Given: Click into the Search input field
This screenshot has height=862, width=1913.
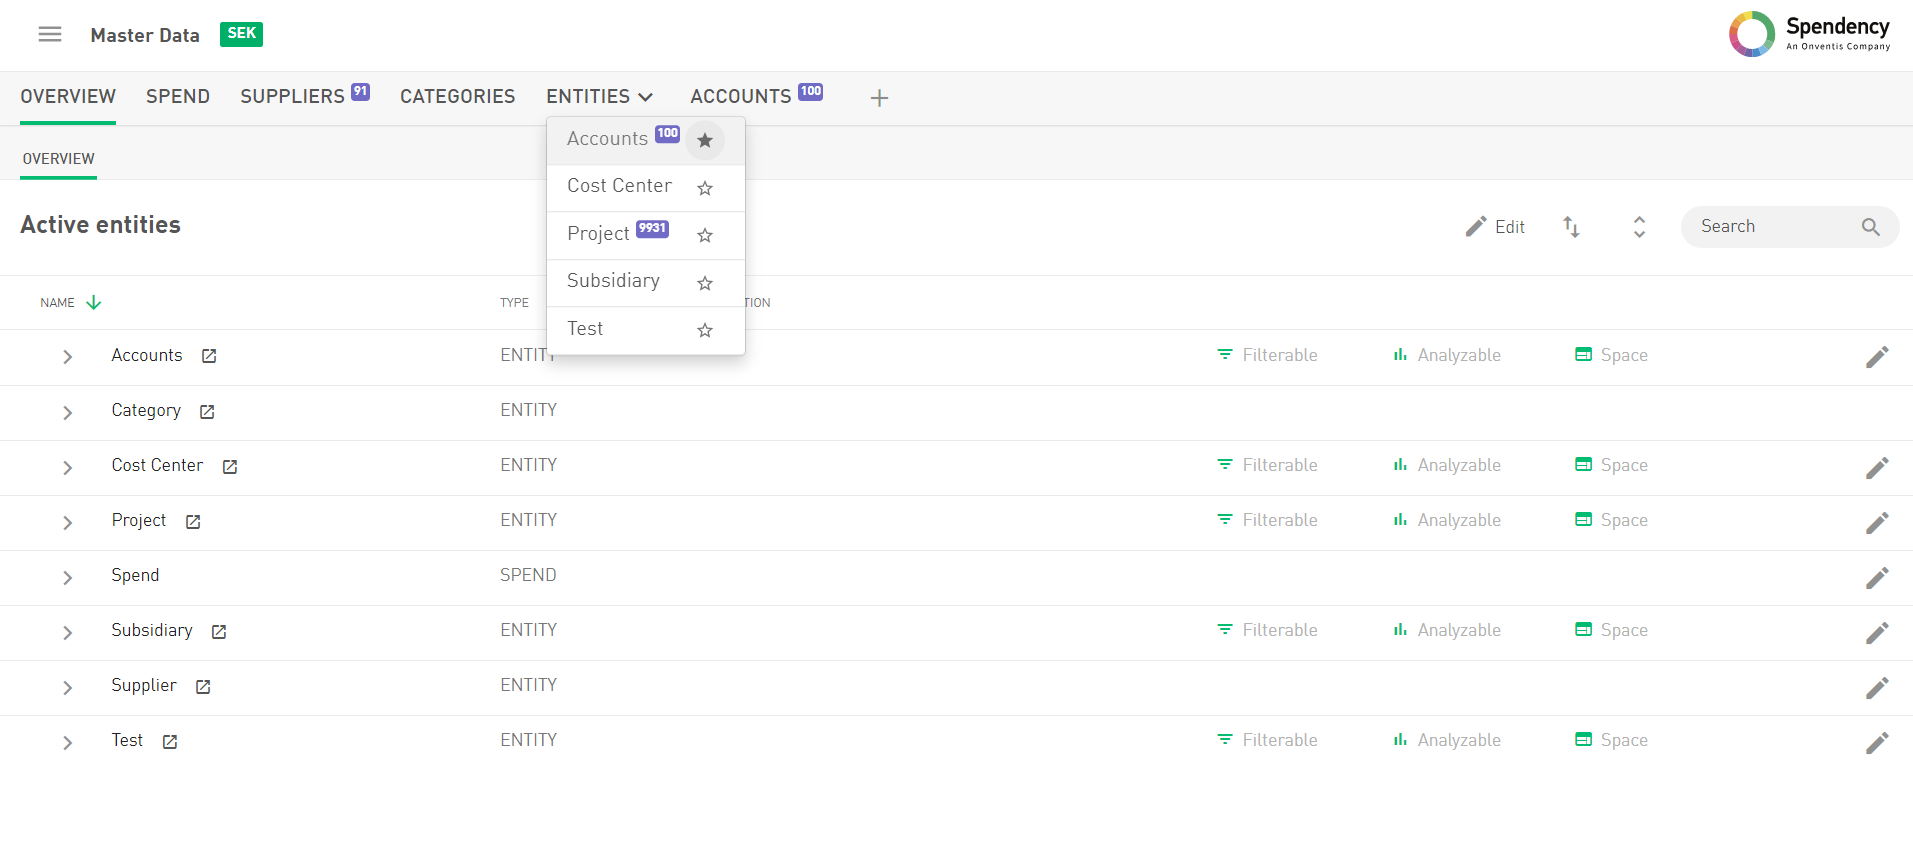Looking at the screenshot, I should click(x=1770, y=227).
